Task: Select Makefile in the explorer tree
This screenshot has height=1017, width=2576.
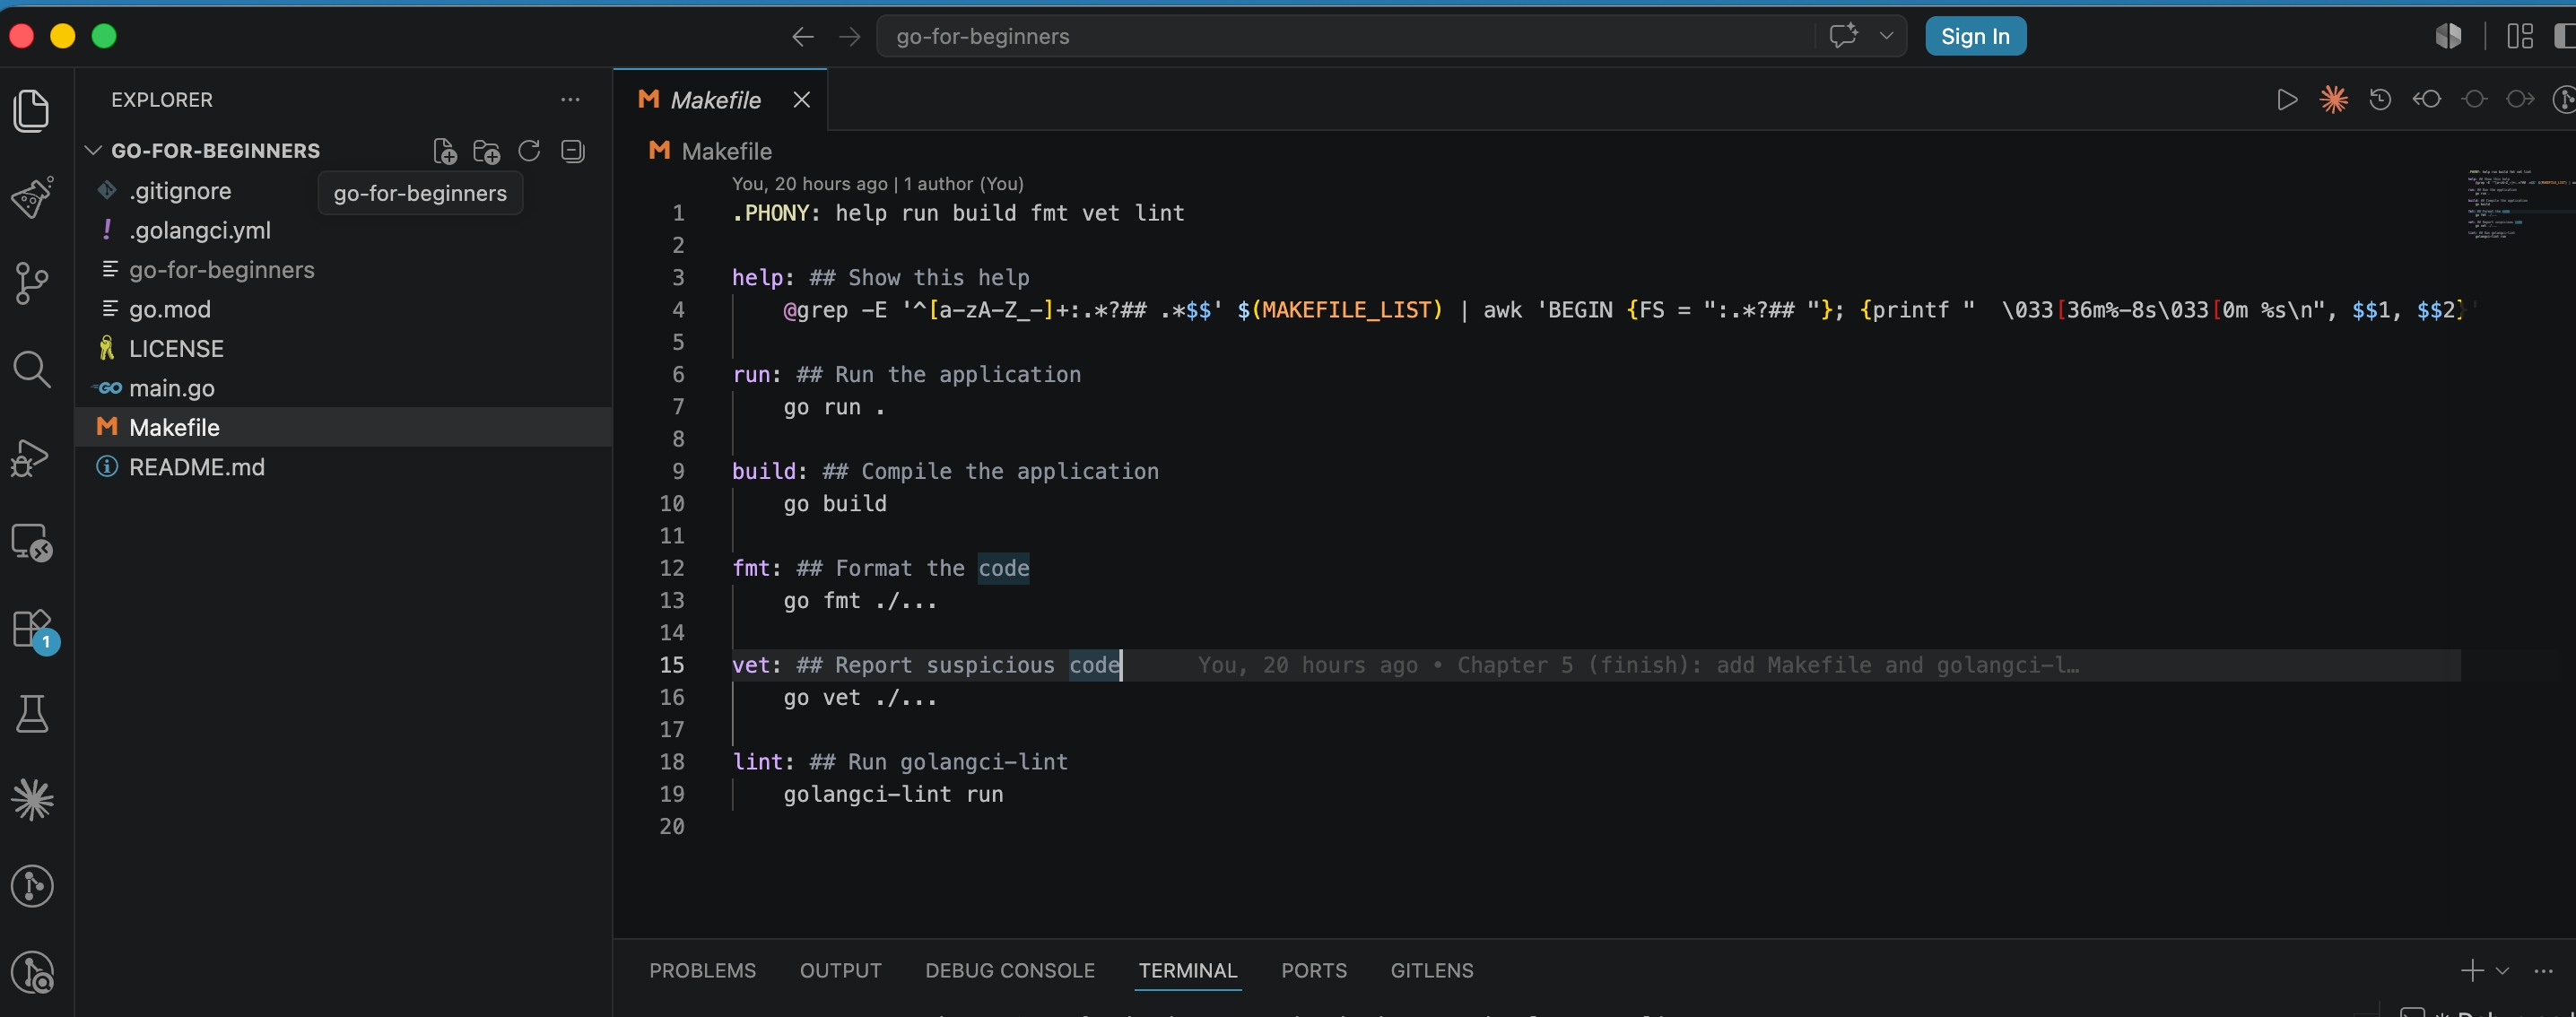Action: click(x=343, y=427)
